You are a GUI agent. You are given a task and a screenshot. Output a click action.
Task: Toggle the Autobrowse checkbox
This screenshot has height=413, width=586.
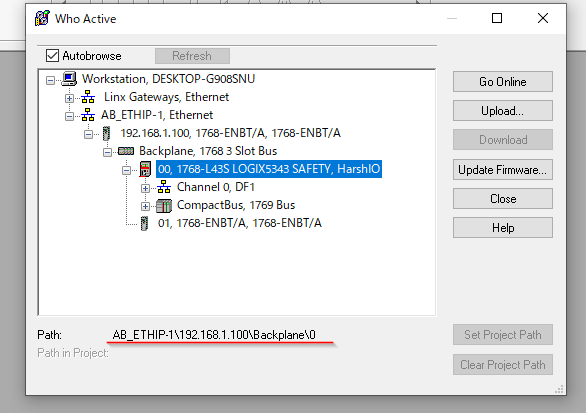pyautogui.click(x=52, y=56)
